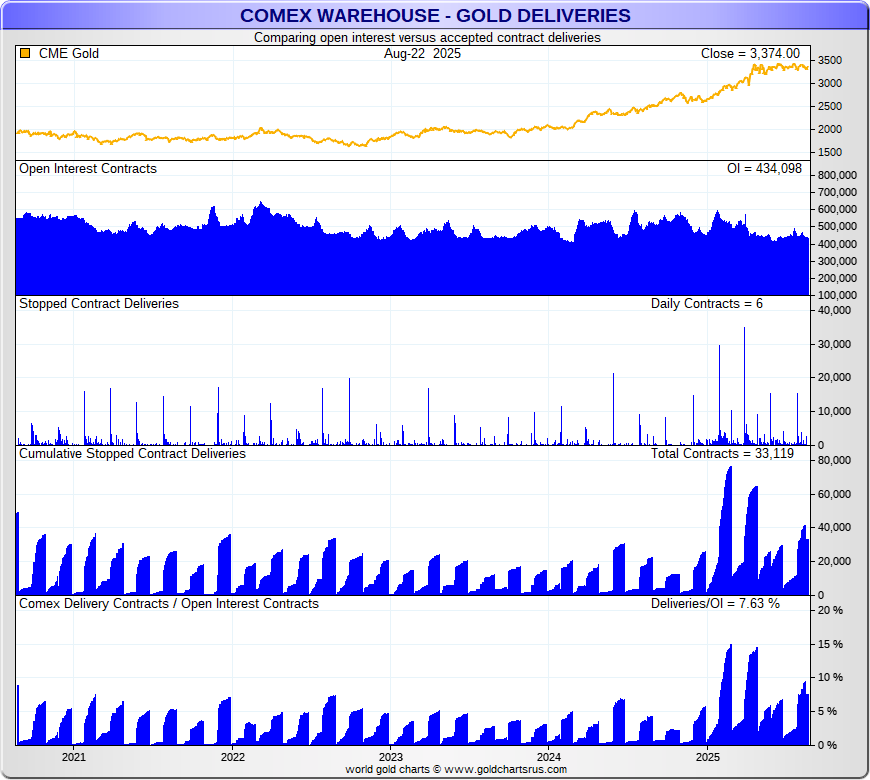The image size is (870, 780).
Task: Click the 2023 x-axis label
Action: (391, 757)
